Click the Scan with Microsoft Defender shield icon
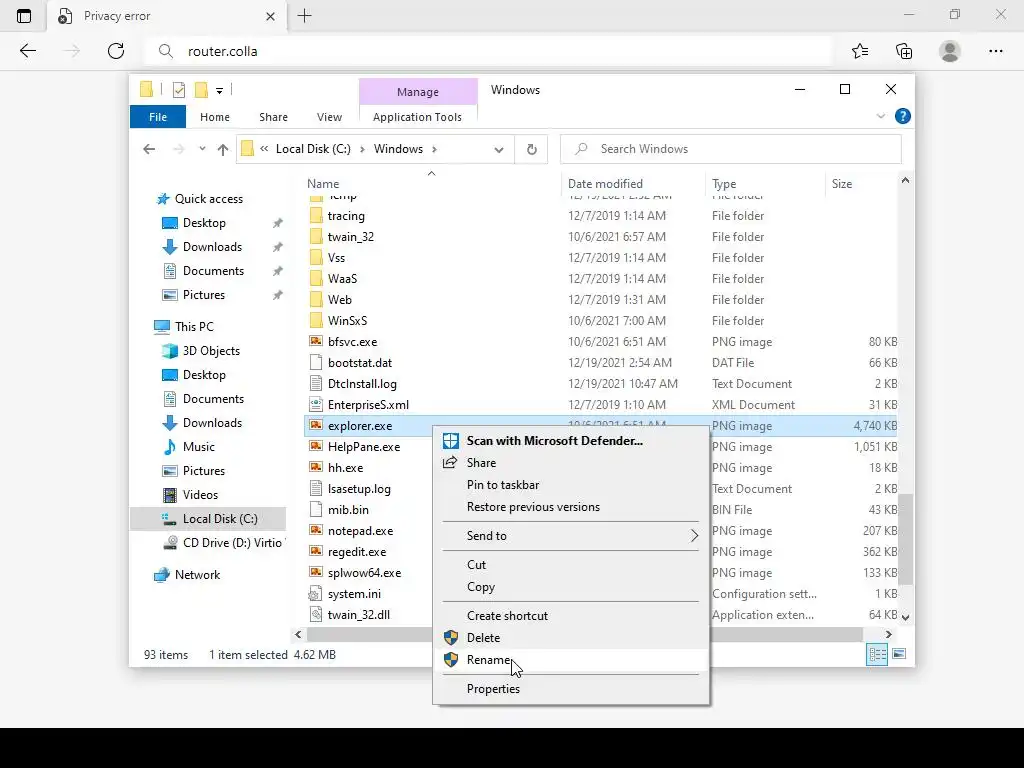The image size is (1024, 768). (451, 441)
